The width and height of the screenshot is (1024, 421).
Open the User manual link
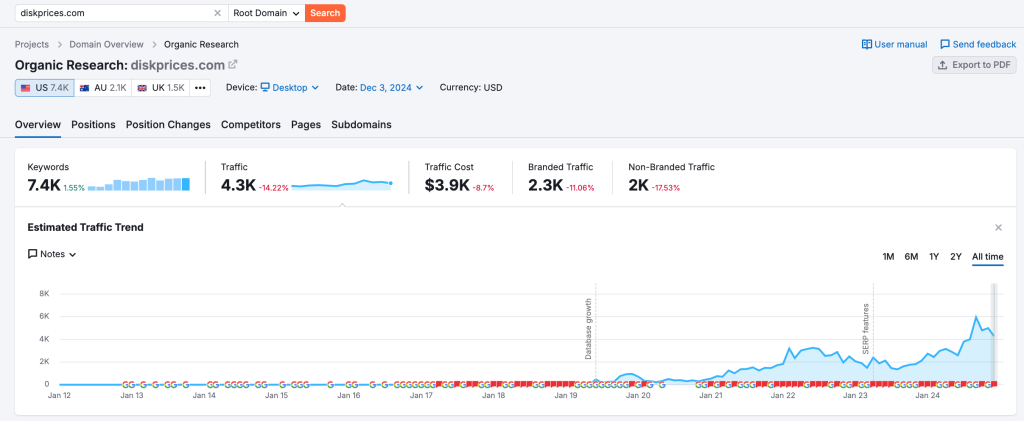tap(895, 44)
